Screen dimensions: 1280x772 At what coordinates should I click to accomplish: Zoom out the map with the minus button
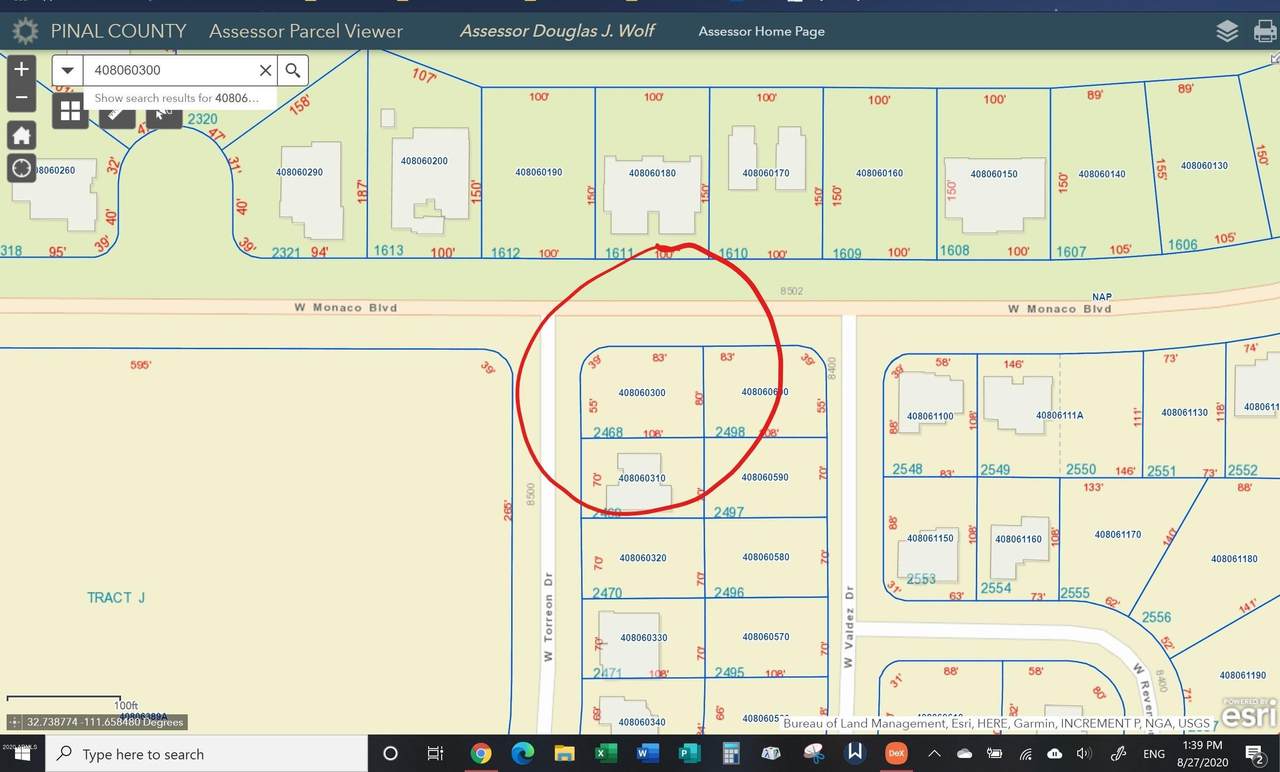(21, 98)
